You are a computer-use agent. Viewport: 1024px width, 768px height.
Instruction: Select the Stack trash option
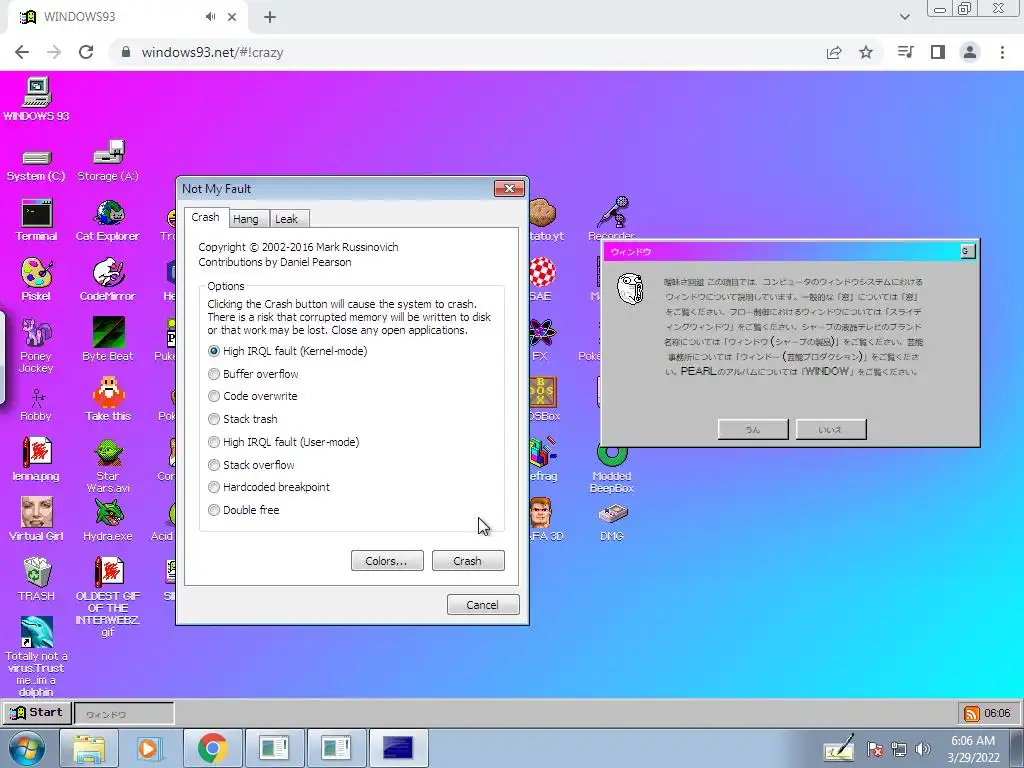point(243,419)
